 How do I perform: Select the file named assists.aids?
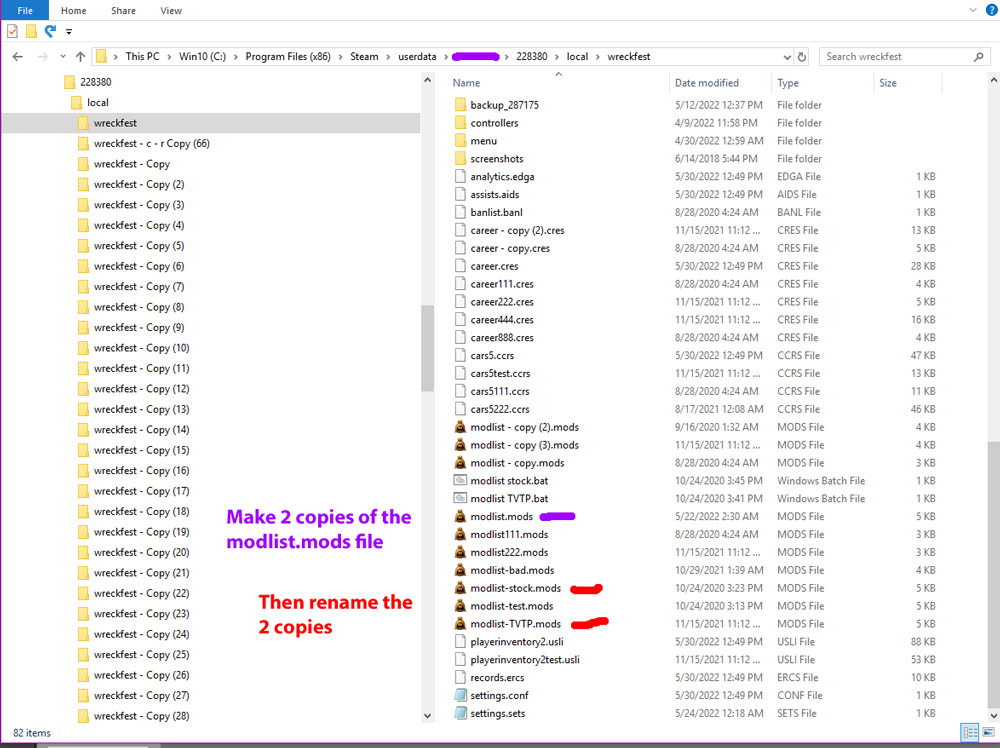pyautogui.click(x=494, y=194)
